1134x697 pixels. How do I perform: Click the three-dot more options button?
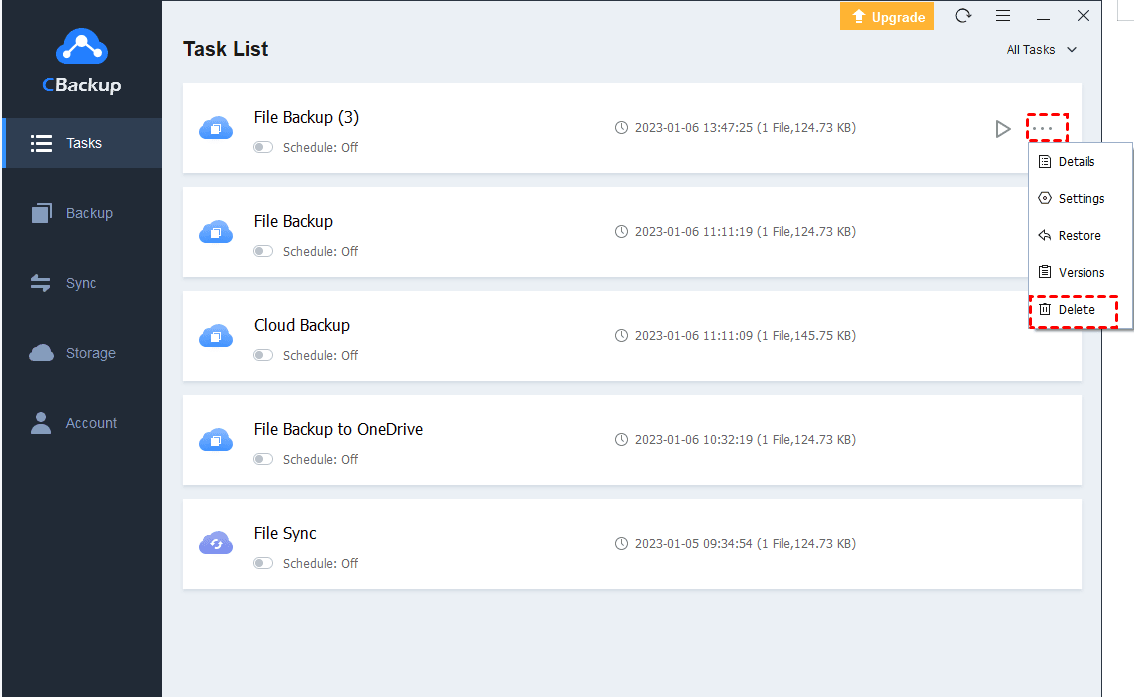pos(1046,128)
